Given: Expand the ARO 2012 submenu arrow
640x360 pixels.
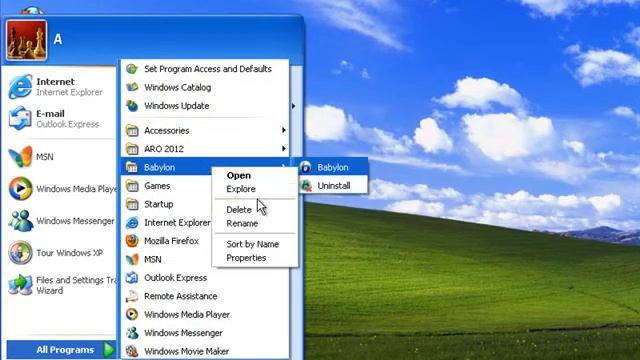Looking at the screenshot, I should coord(284,149).
